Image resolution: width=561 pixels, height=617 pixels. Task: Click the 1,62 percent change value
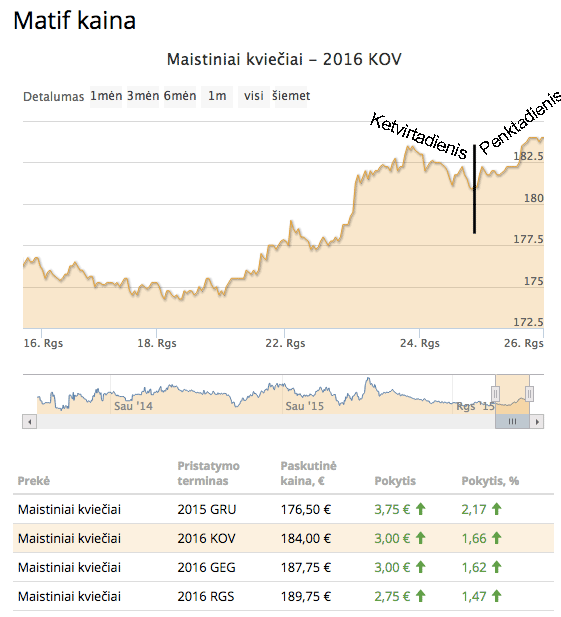pyautogui.click(x=474, y=567)
